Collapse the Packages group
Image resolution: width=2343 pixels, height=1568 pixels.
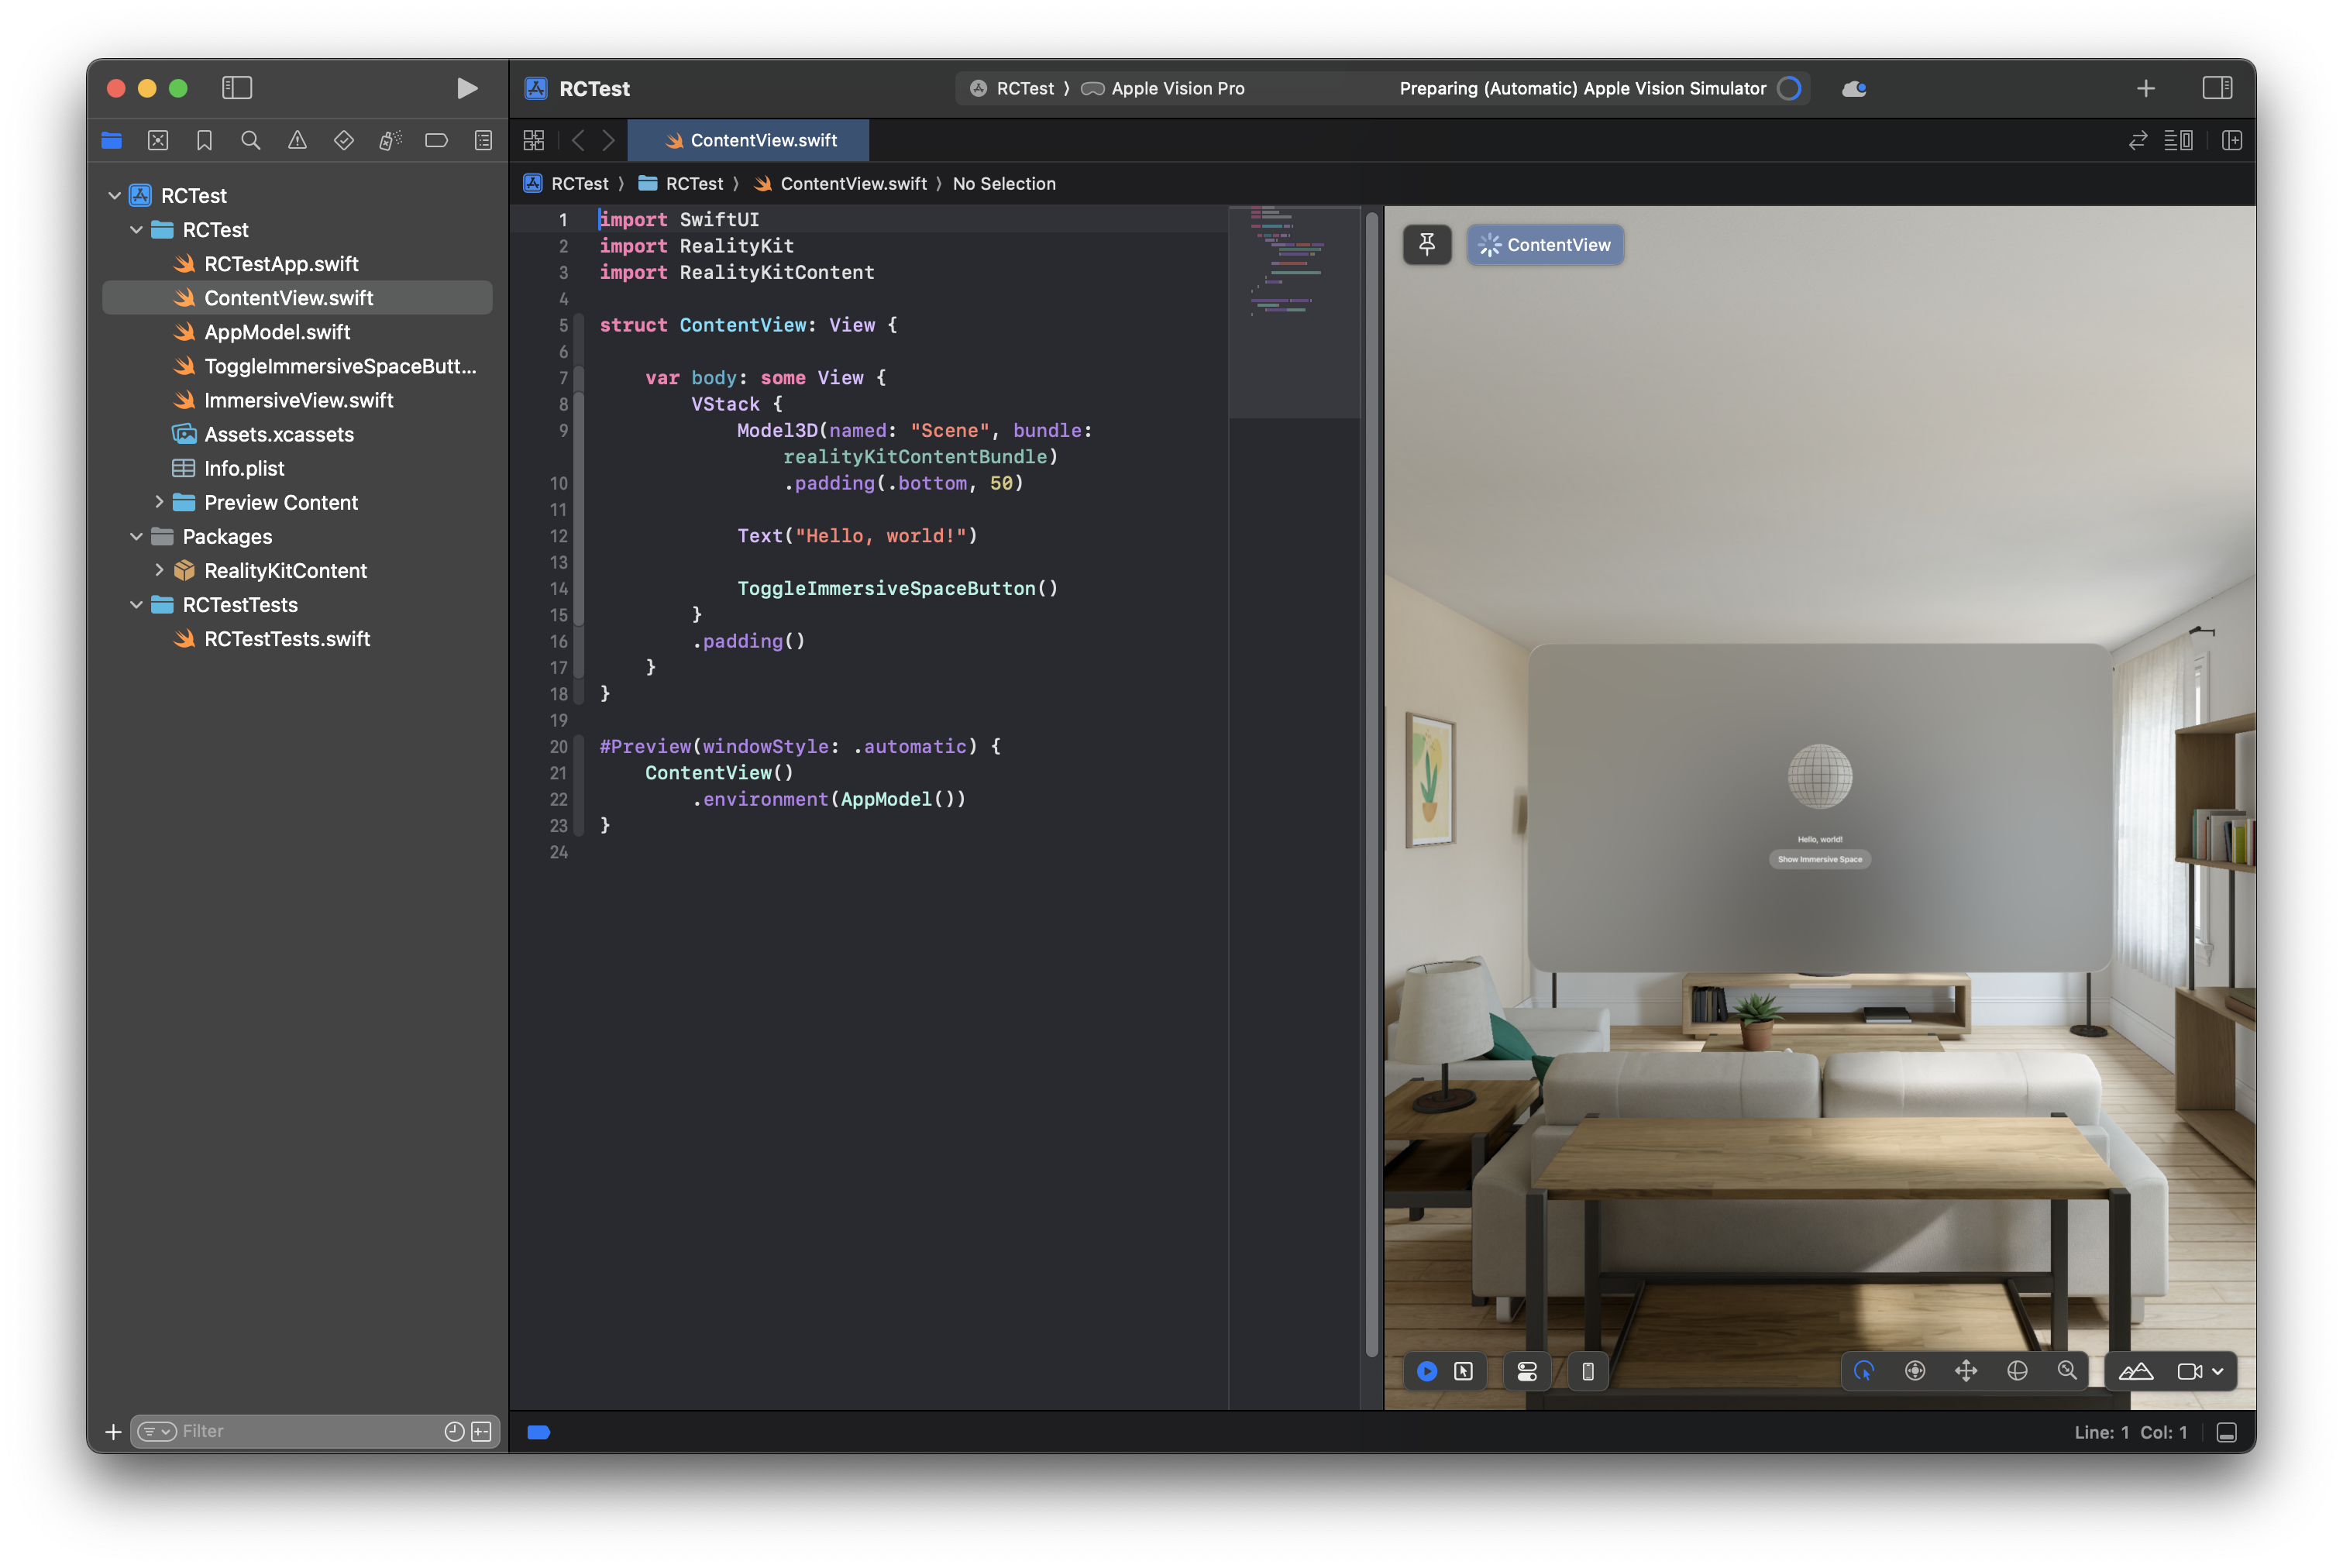point(137,536)
